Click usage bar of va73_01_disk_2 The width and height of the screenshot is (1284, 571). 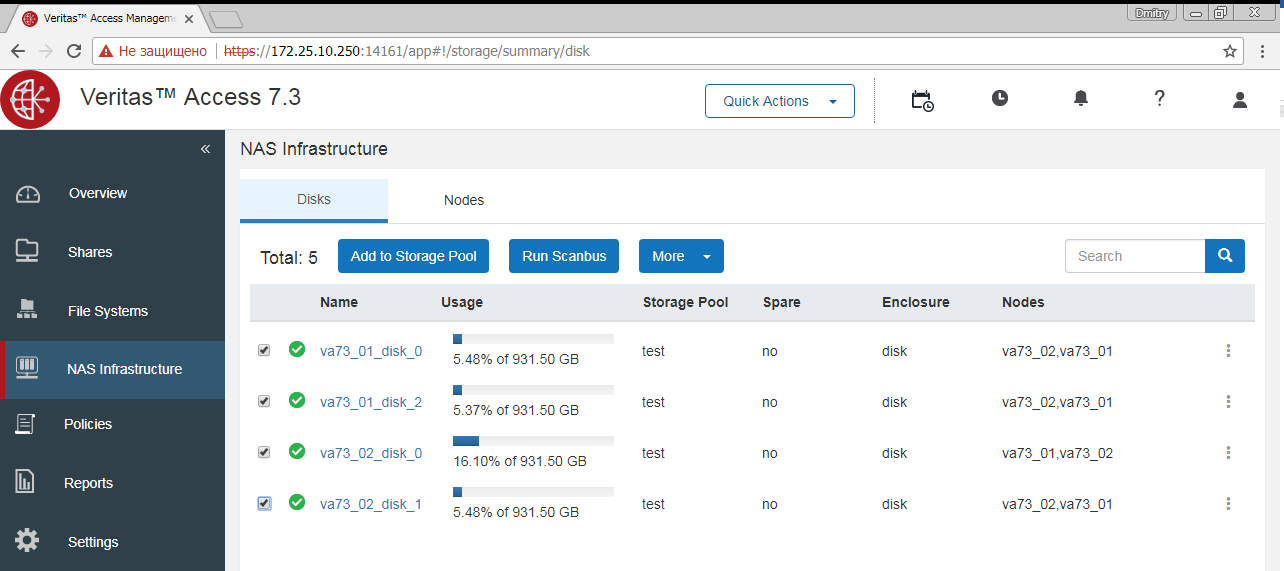[x=533, y=390]
